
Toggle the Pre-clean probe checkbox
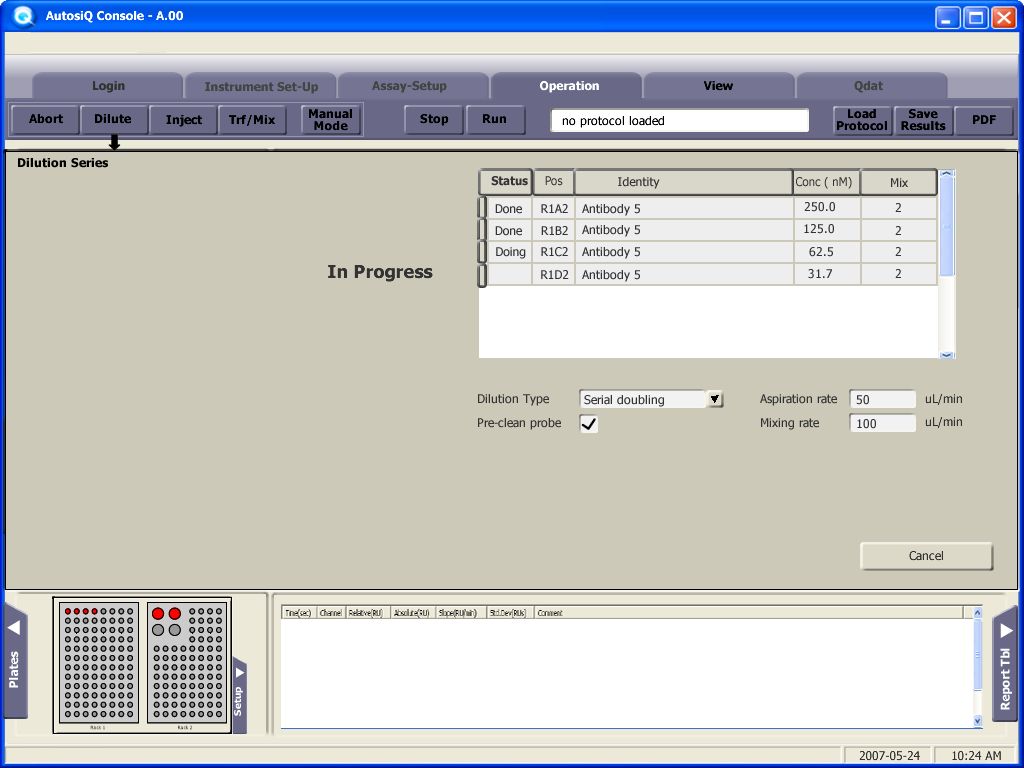pyautogui.click(x=589, y=424)
